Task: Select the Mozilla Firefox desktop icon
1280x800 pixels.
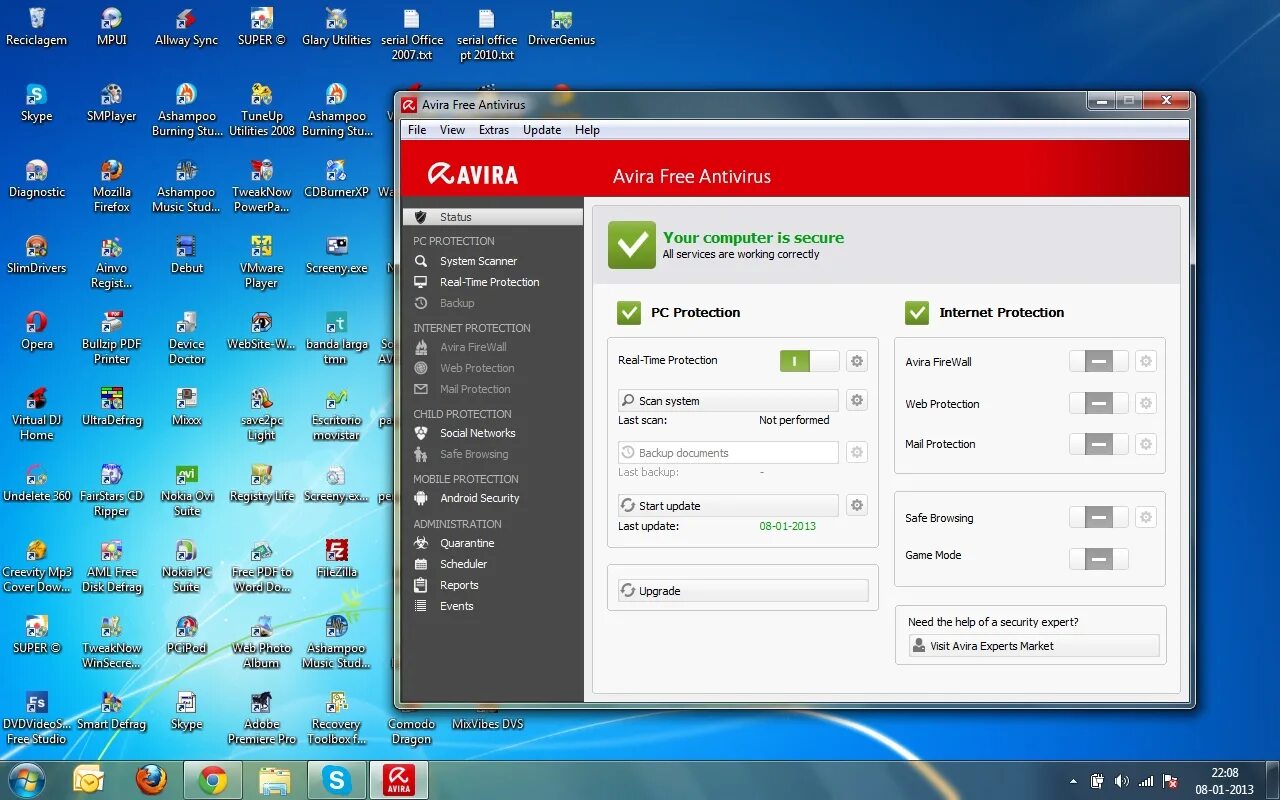Action: tap(112, 186)
